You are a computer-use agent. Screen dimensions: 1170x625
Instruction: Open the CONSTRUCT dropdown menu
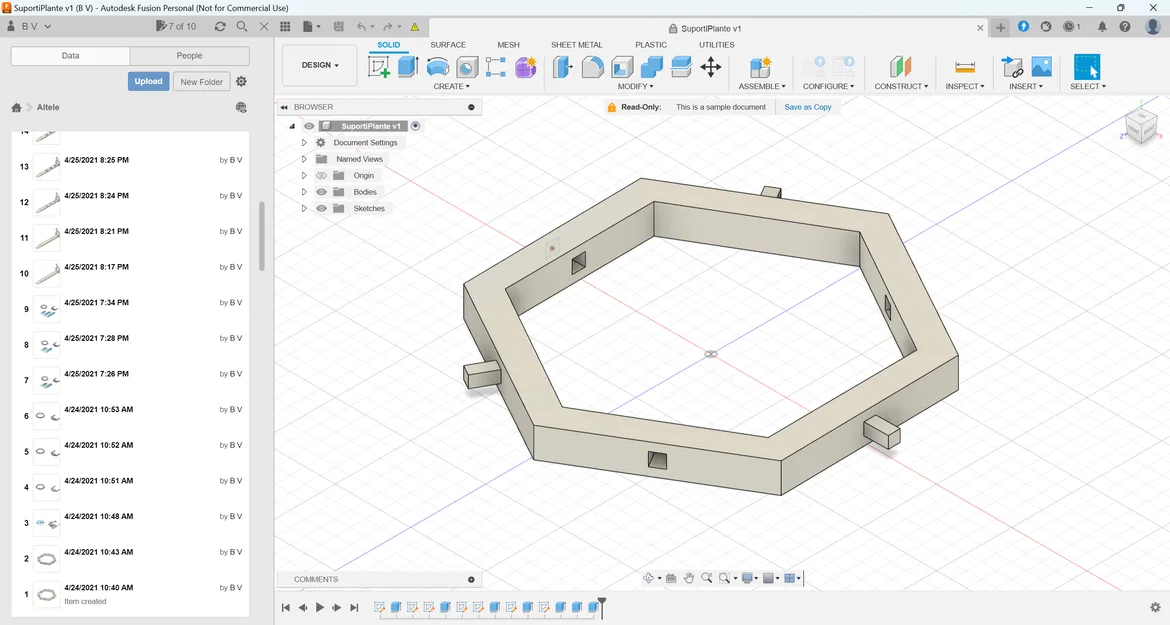click(901, 87)
